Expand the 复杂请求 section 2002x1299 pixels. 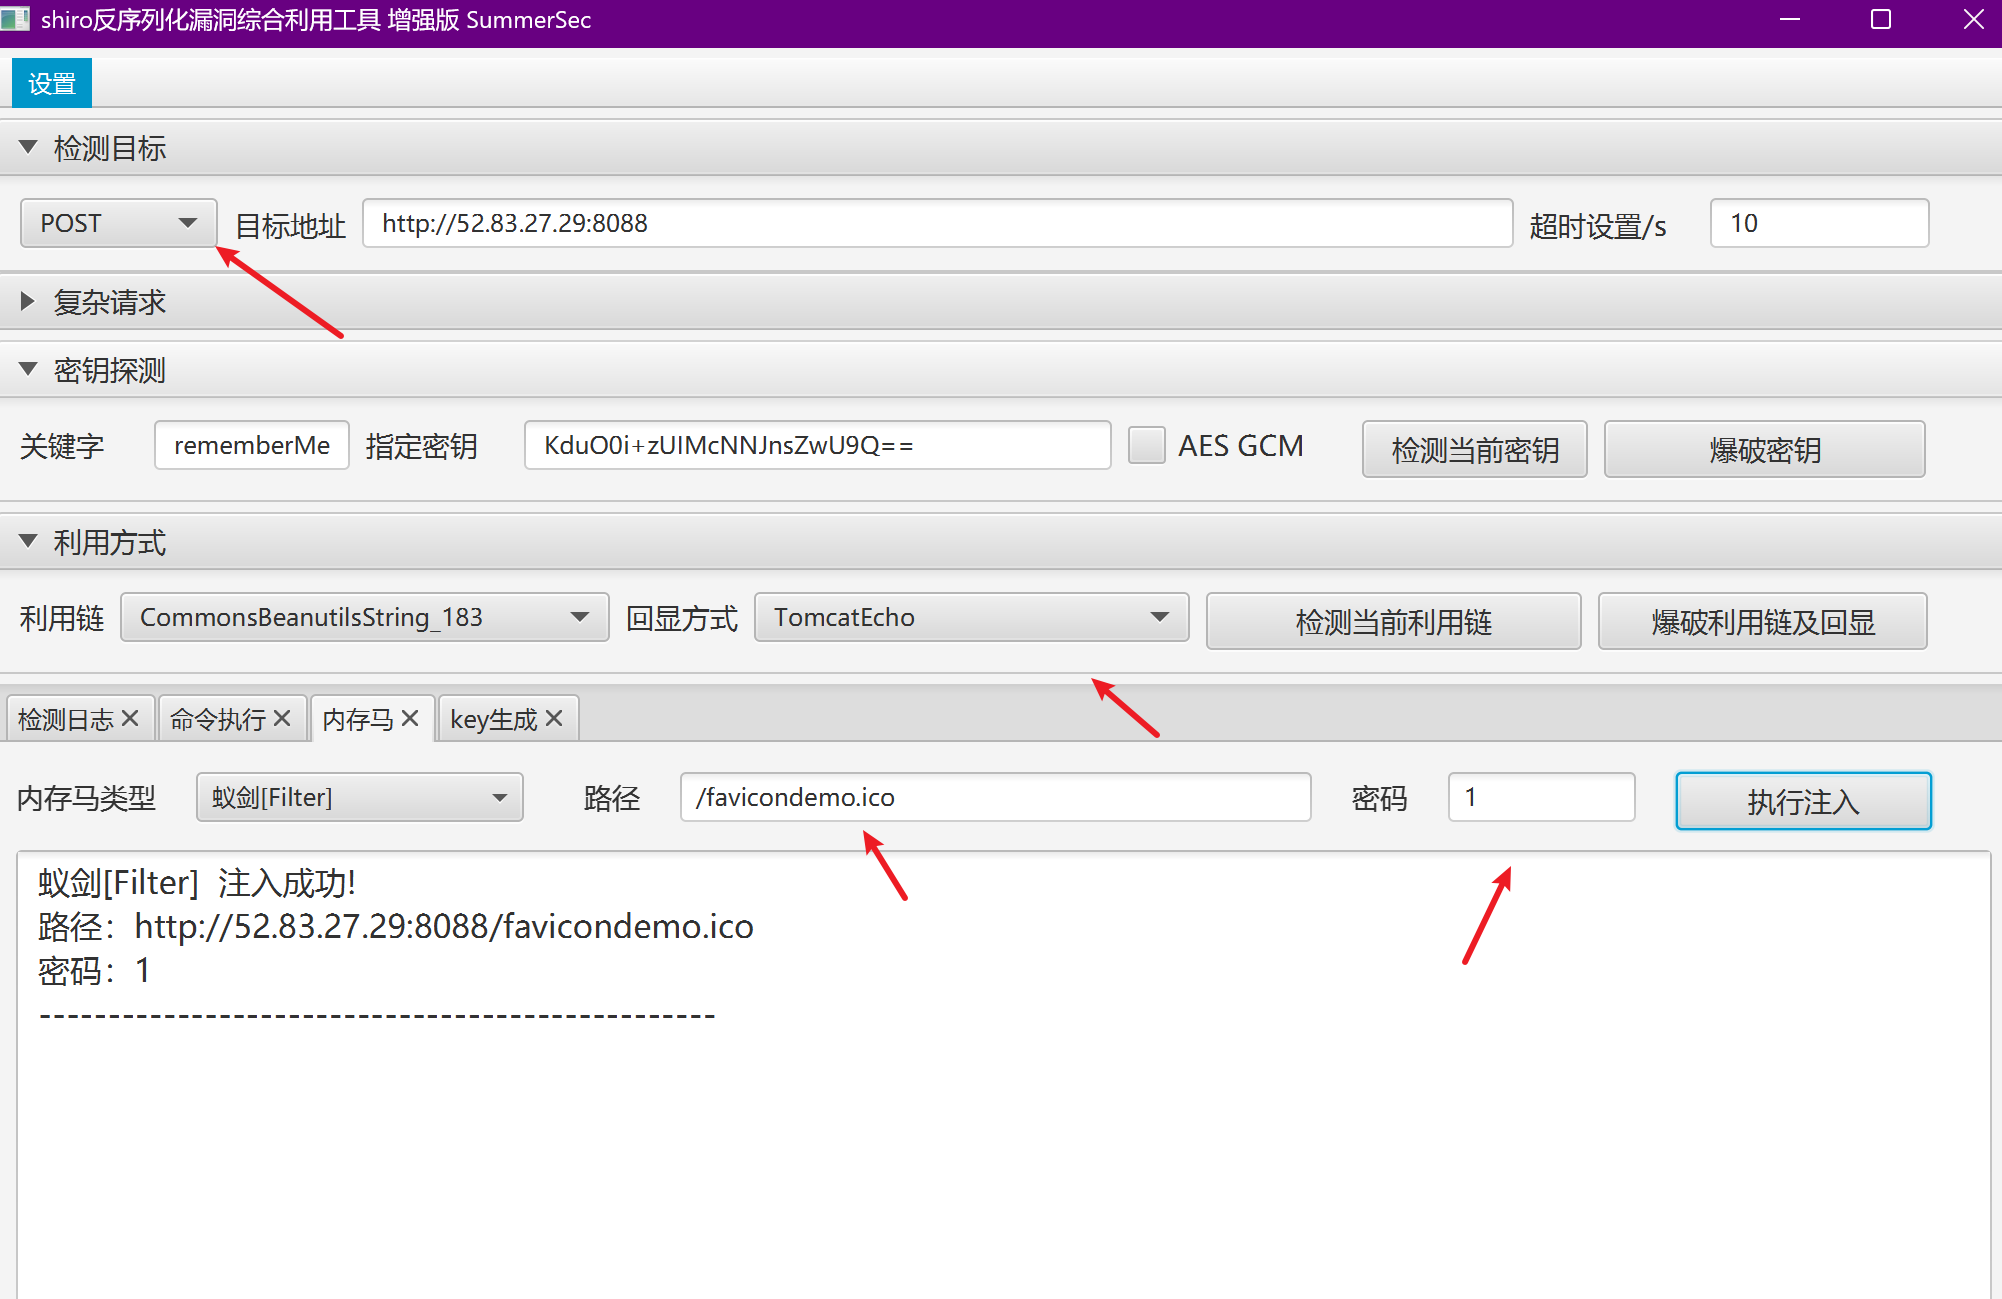coord(28,301)
